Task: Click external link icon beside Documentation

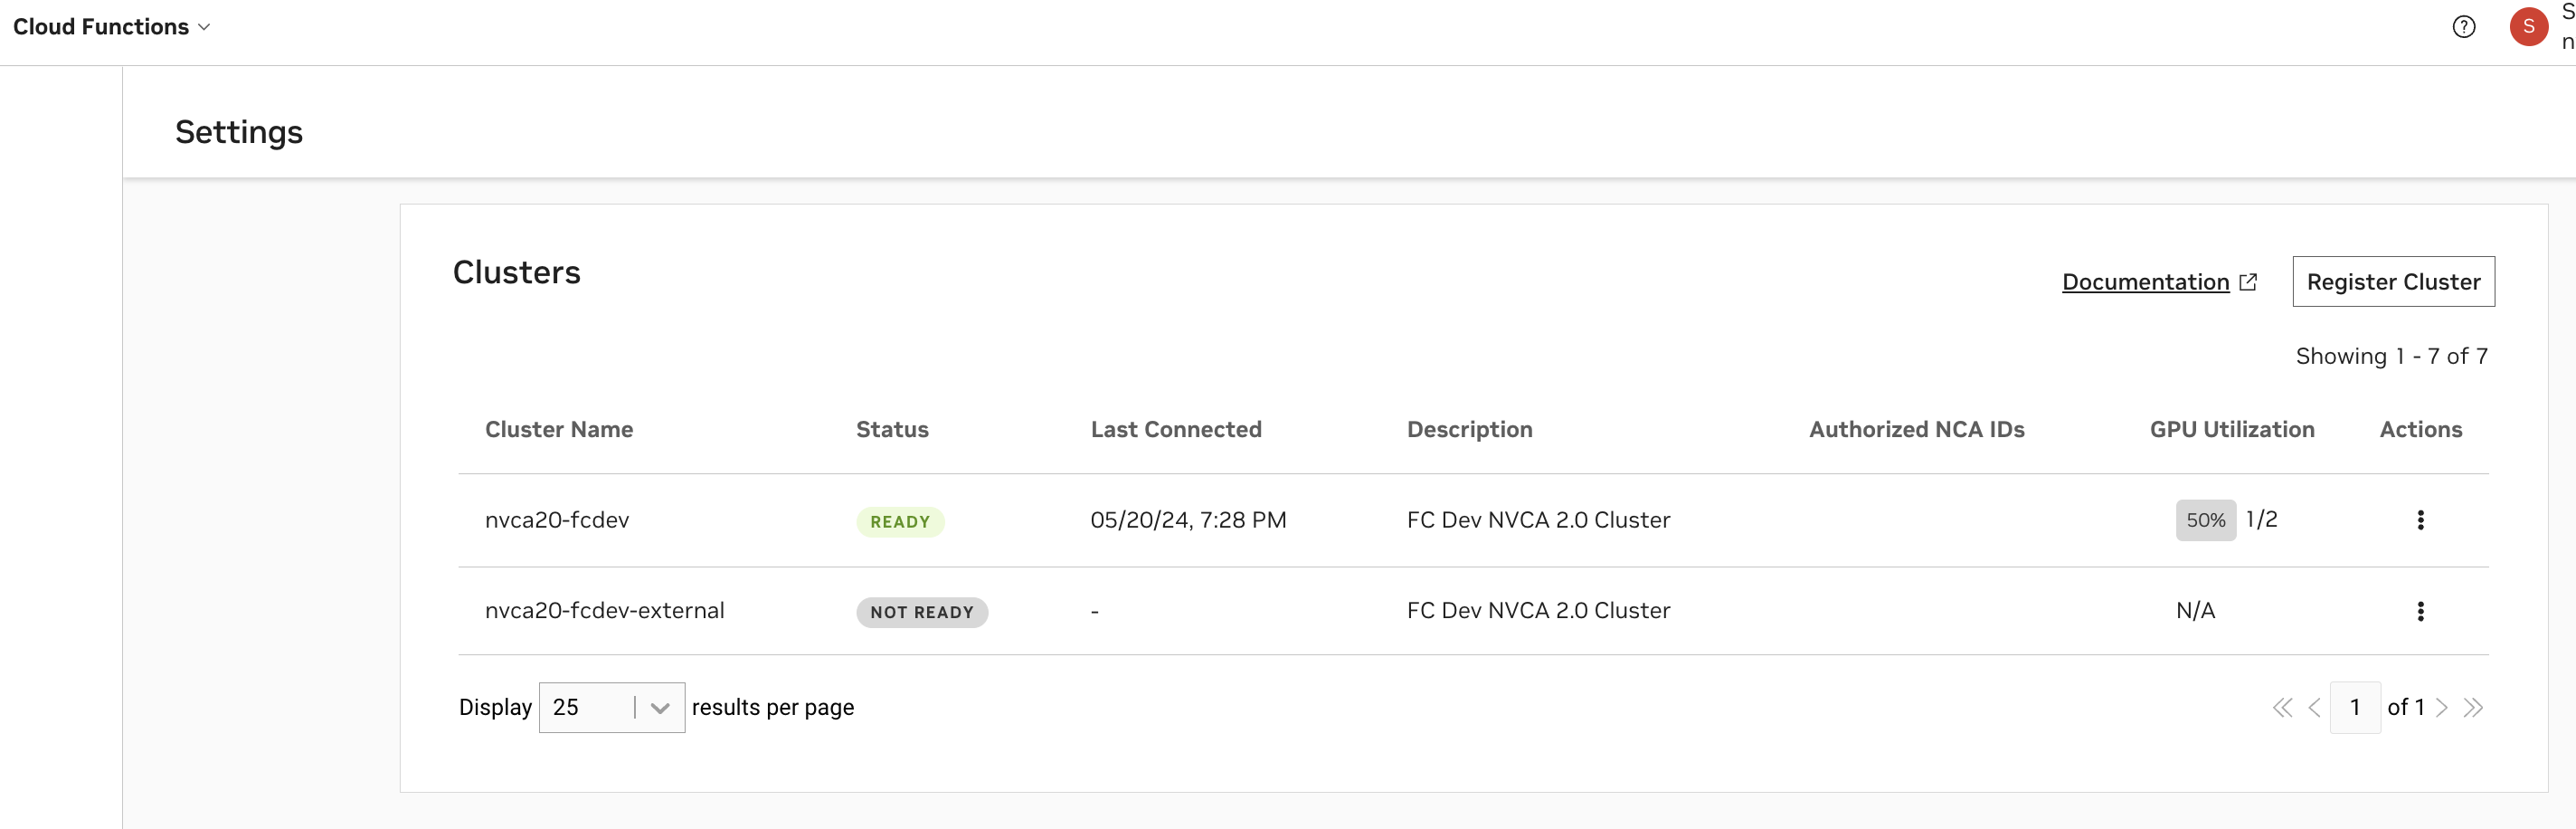Action: click(x=2248, y=282)
